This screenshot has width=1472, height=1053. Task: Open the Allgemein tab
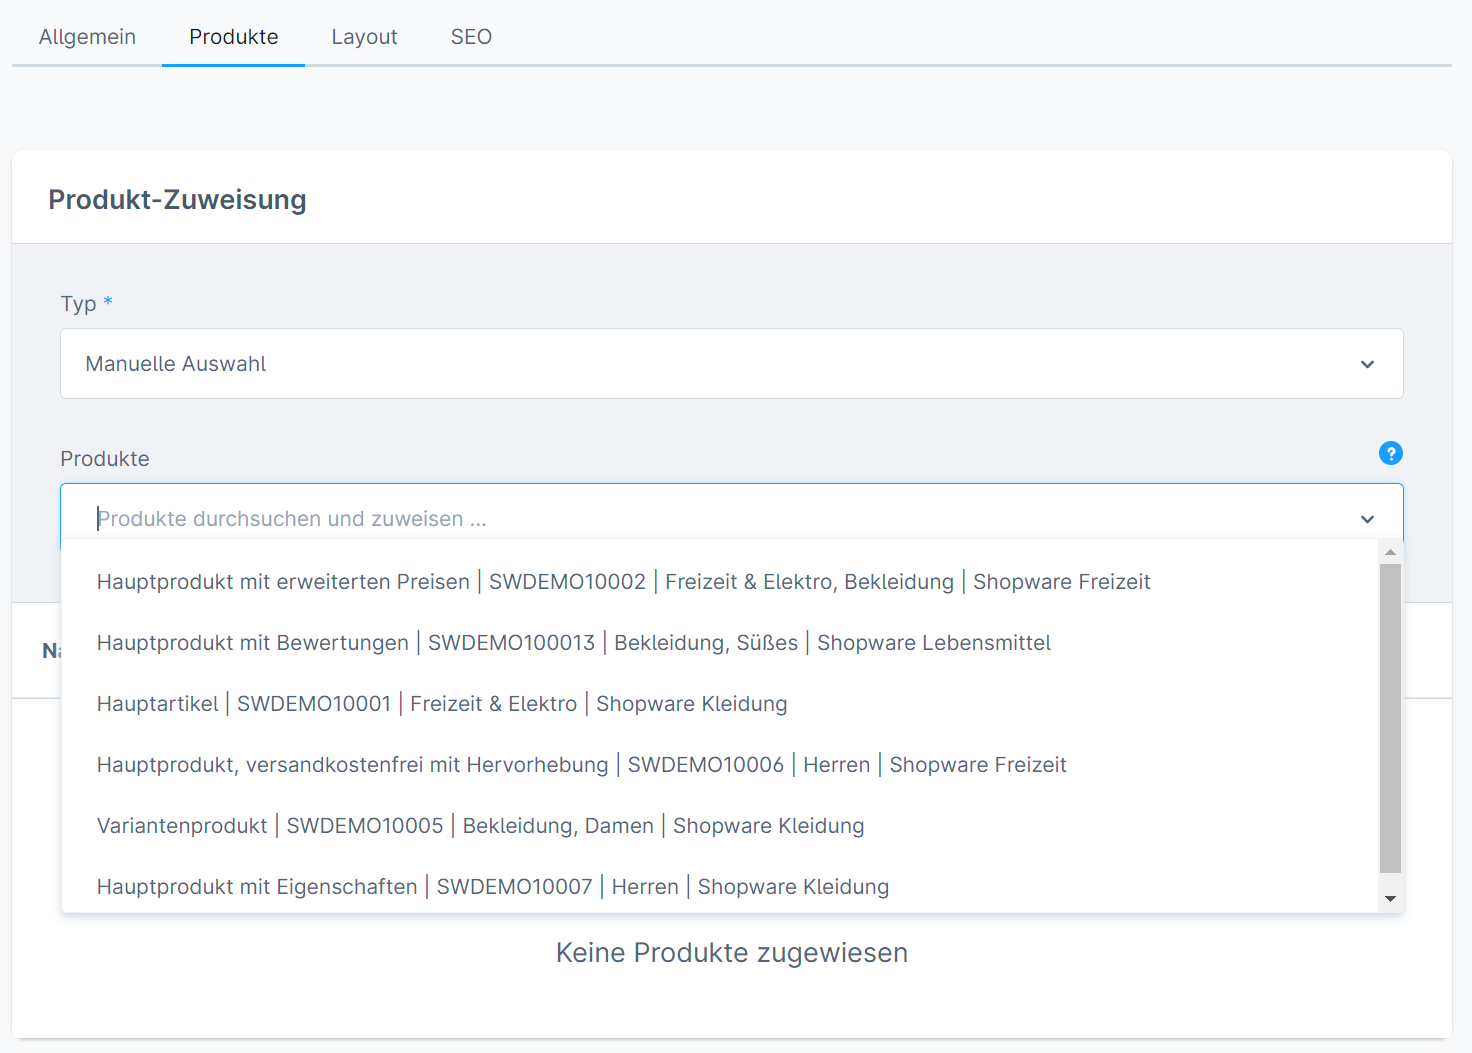click(x=87, y=37)
